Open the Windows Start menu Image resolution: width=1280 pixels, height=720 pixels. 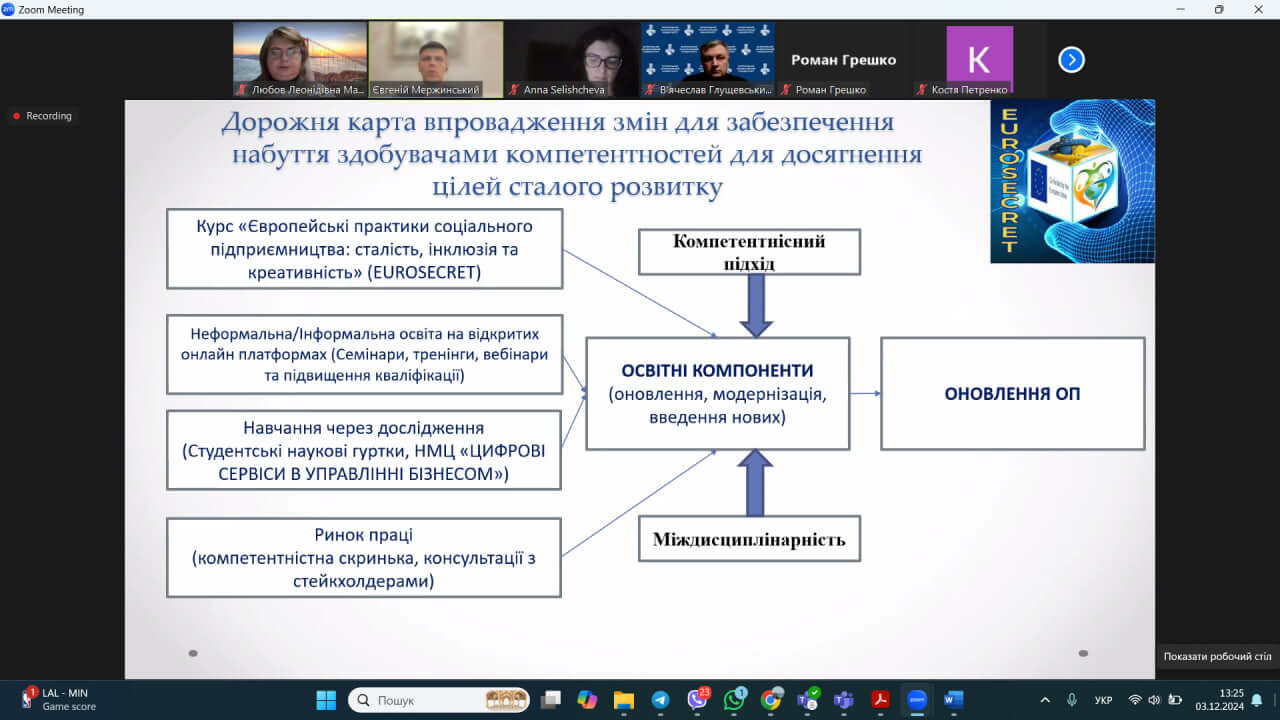click(327, 700)
